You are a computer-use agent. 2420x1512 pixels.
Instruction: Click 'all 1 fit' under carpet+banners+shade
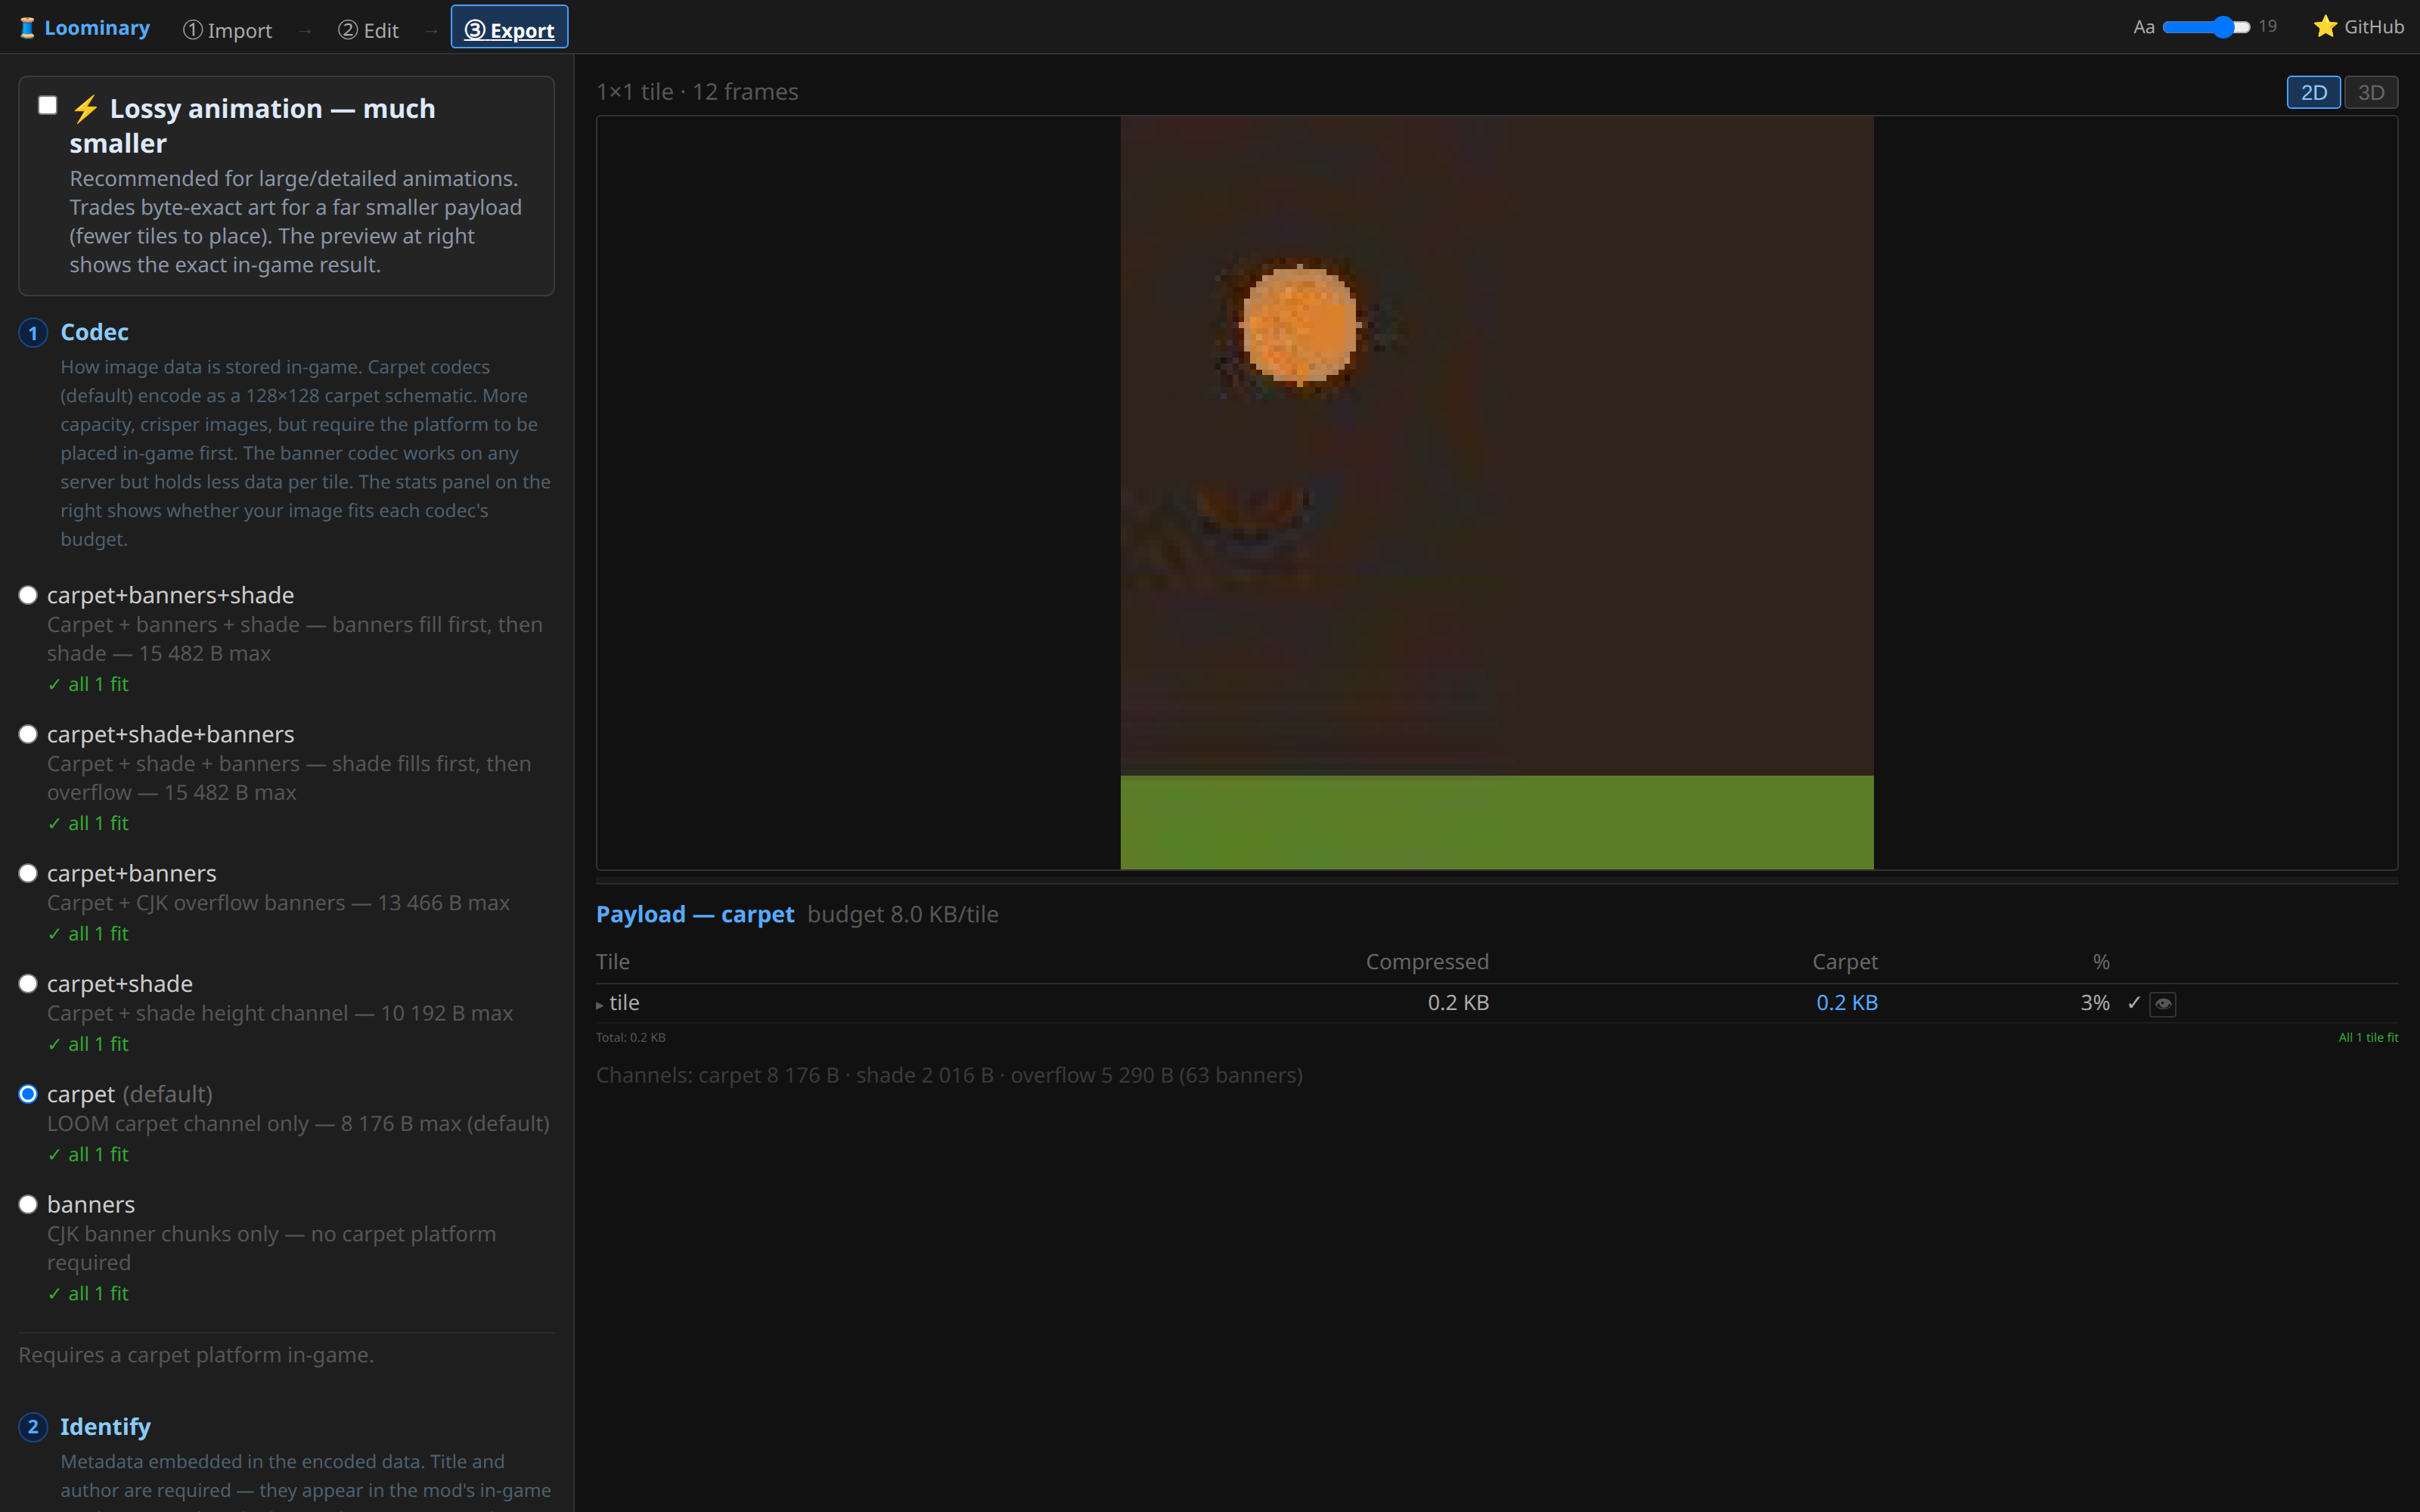pos(88,684)
